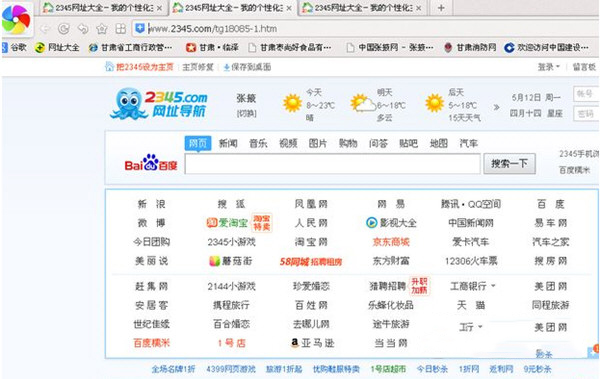Click 1号店超市 green promo link

click(x=388, y=369)
